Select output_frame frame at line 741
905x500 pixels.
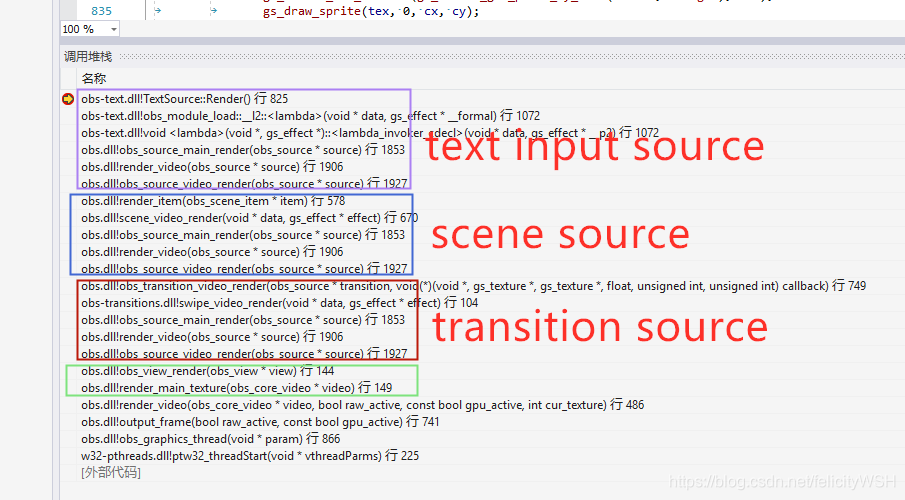pos(260,421)
